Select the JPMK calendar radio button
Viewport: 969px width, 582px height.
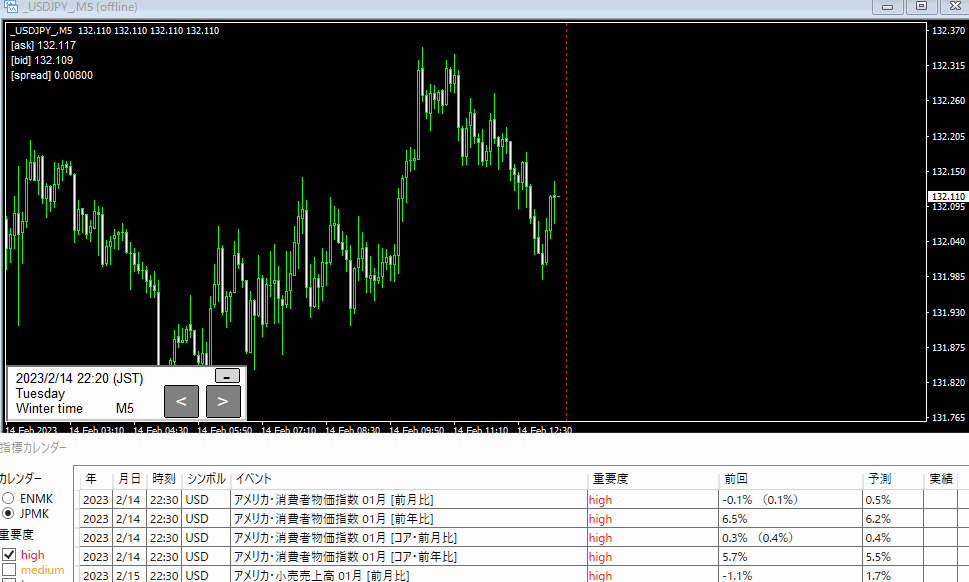[9, 514]
